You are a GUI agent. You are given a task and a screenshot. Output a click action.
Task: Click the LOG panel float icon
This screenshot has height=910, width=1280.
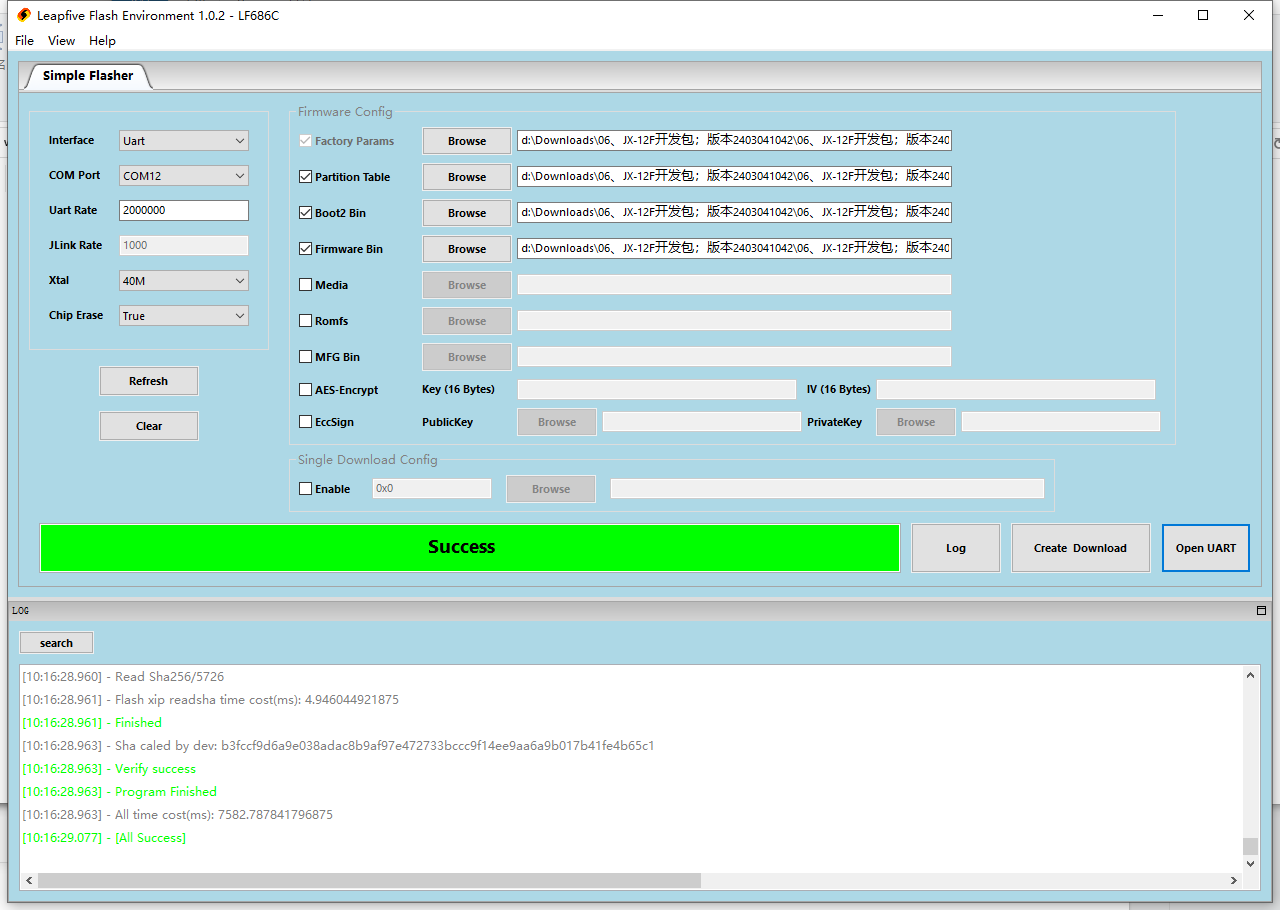[1261, 610]
